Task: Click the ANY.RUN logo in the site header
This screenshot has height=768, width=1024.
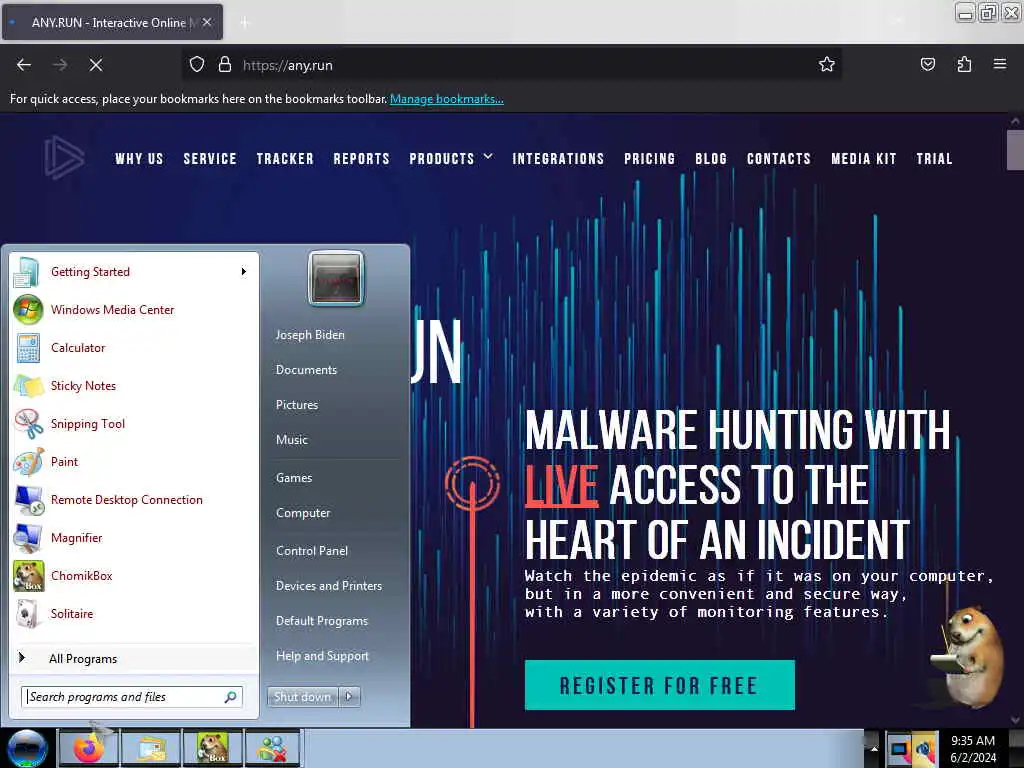Action: pyautogui.click(x=64, y=157)
